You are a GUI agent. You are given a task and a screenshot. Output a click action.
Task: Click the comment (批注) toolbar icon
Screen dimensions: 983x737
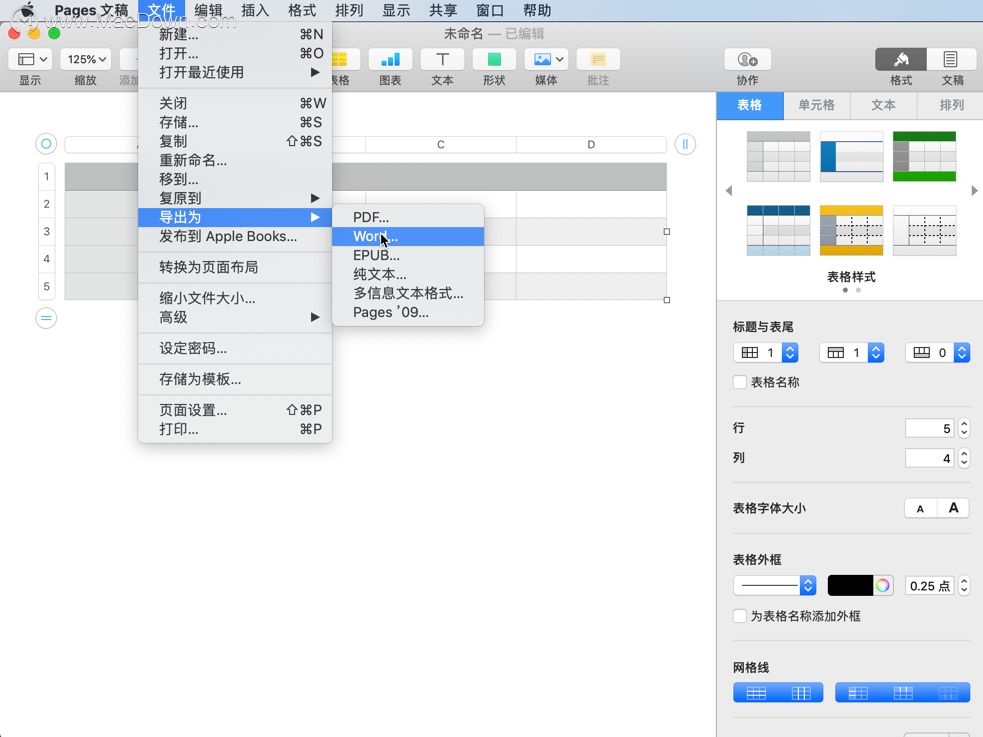(x=598, y=60)
